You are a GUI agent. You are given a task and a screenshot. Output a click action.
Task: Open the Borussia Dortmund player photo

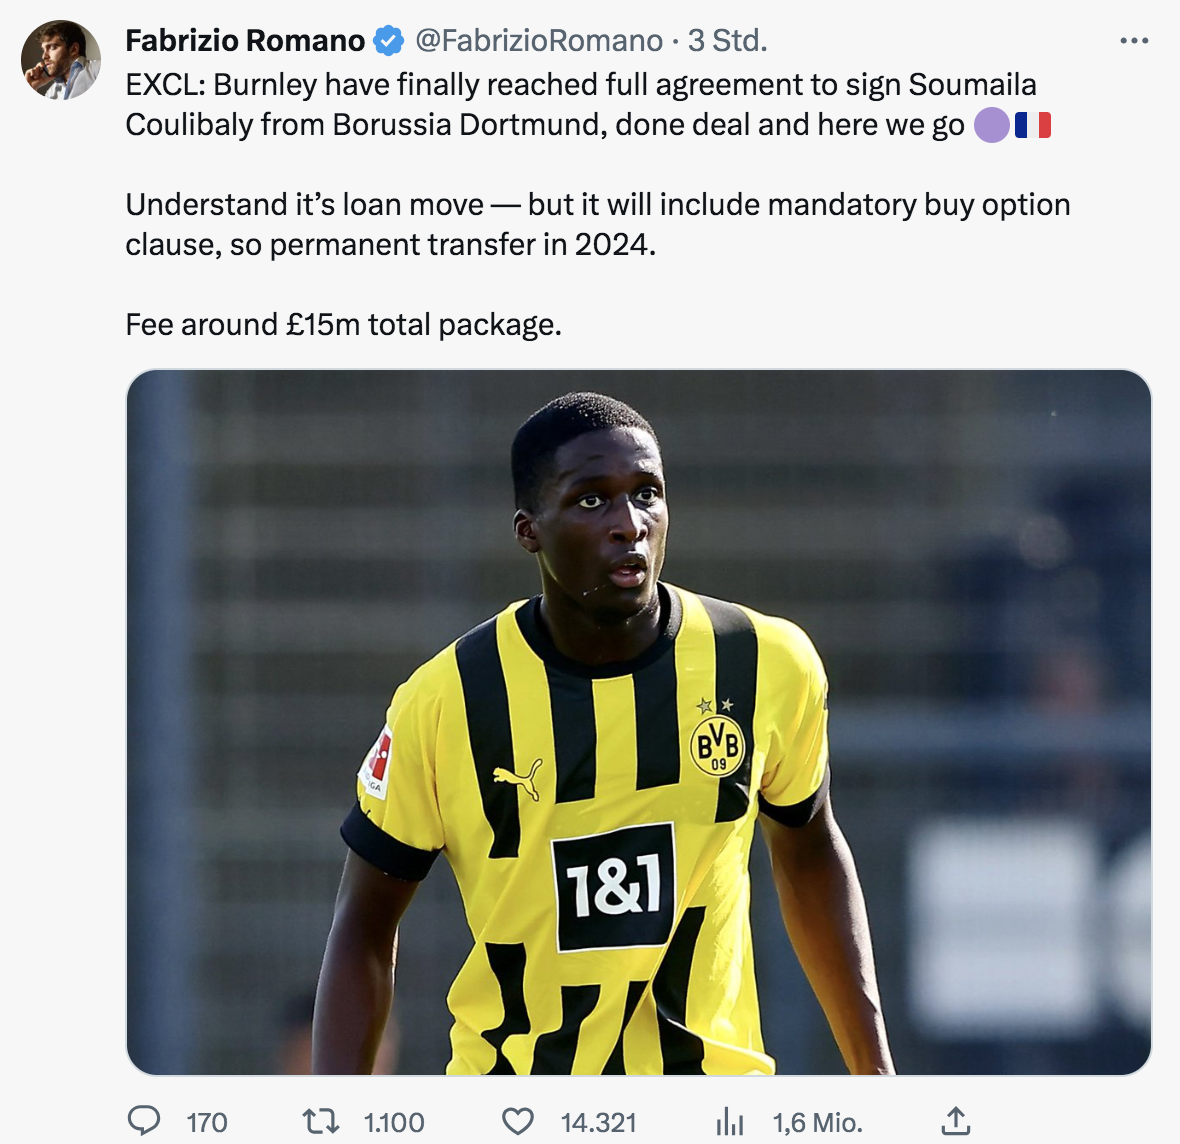(x=639, y=722)
